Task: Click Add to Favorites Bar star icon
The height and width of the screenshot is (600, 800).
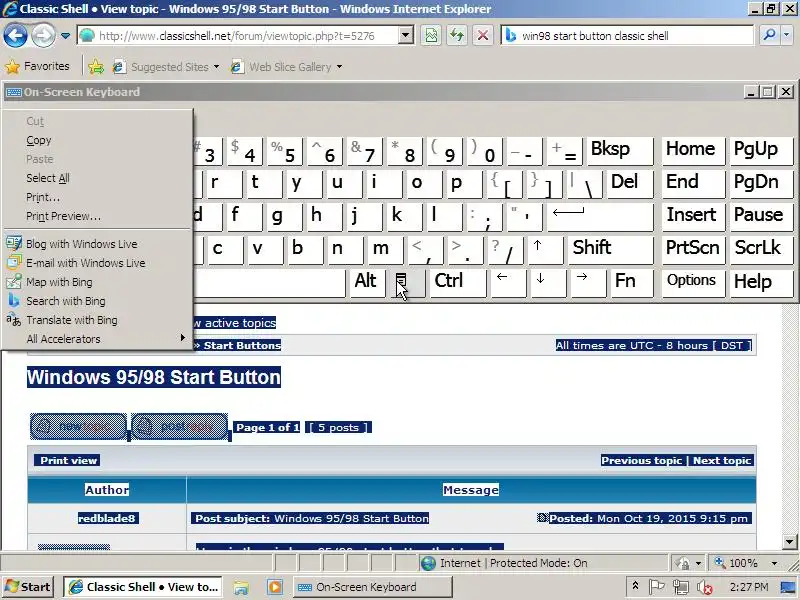Action: click(96, 67)
